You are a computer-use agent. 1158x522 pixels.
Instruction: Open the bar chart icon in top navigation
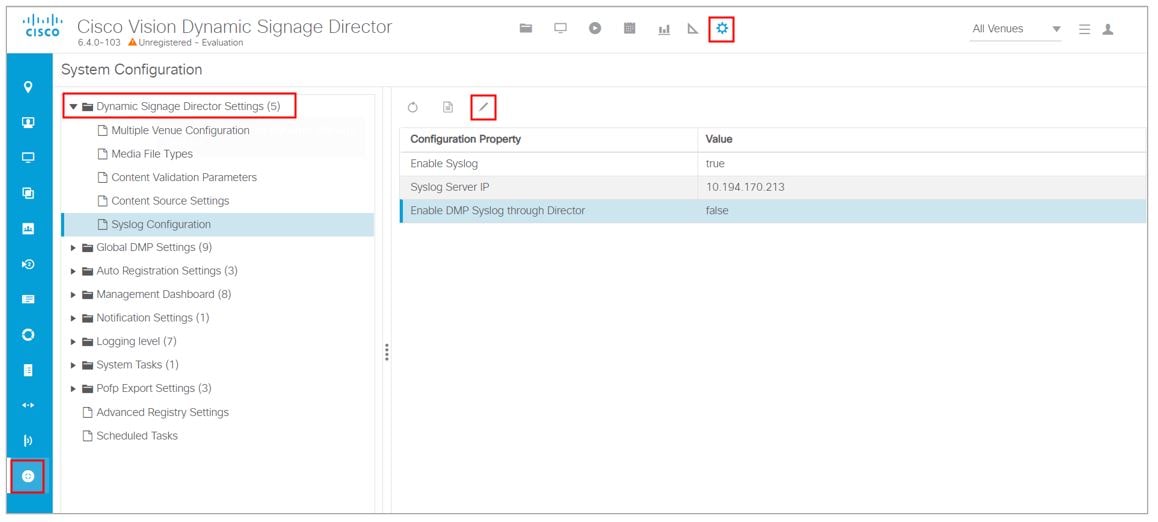click(x=664, y=29)
